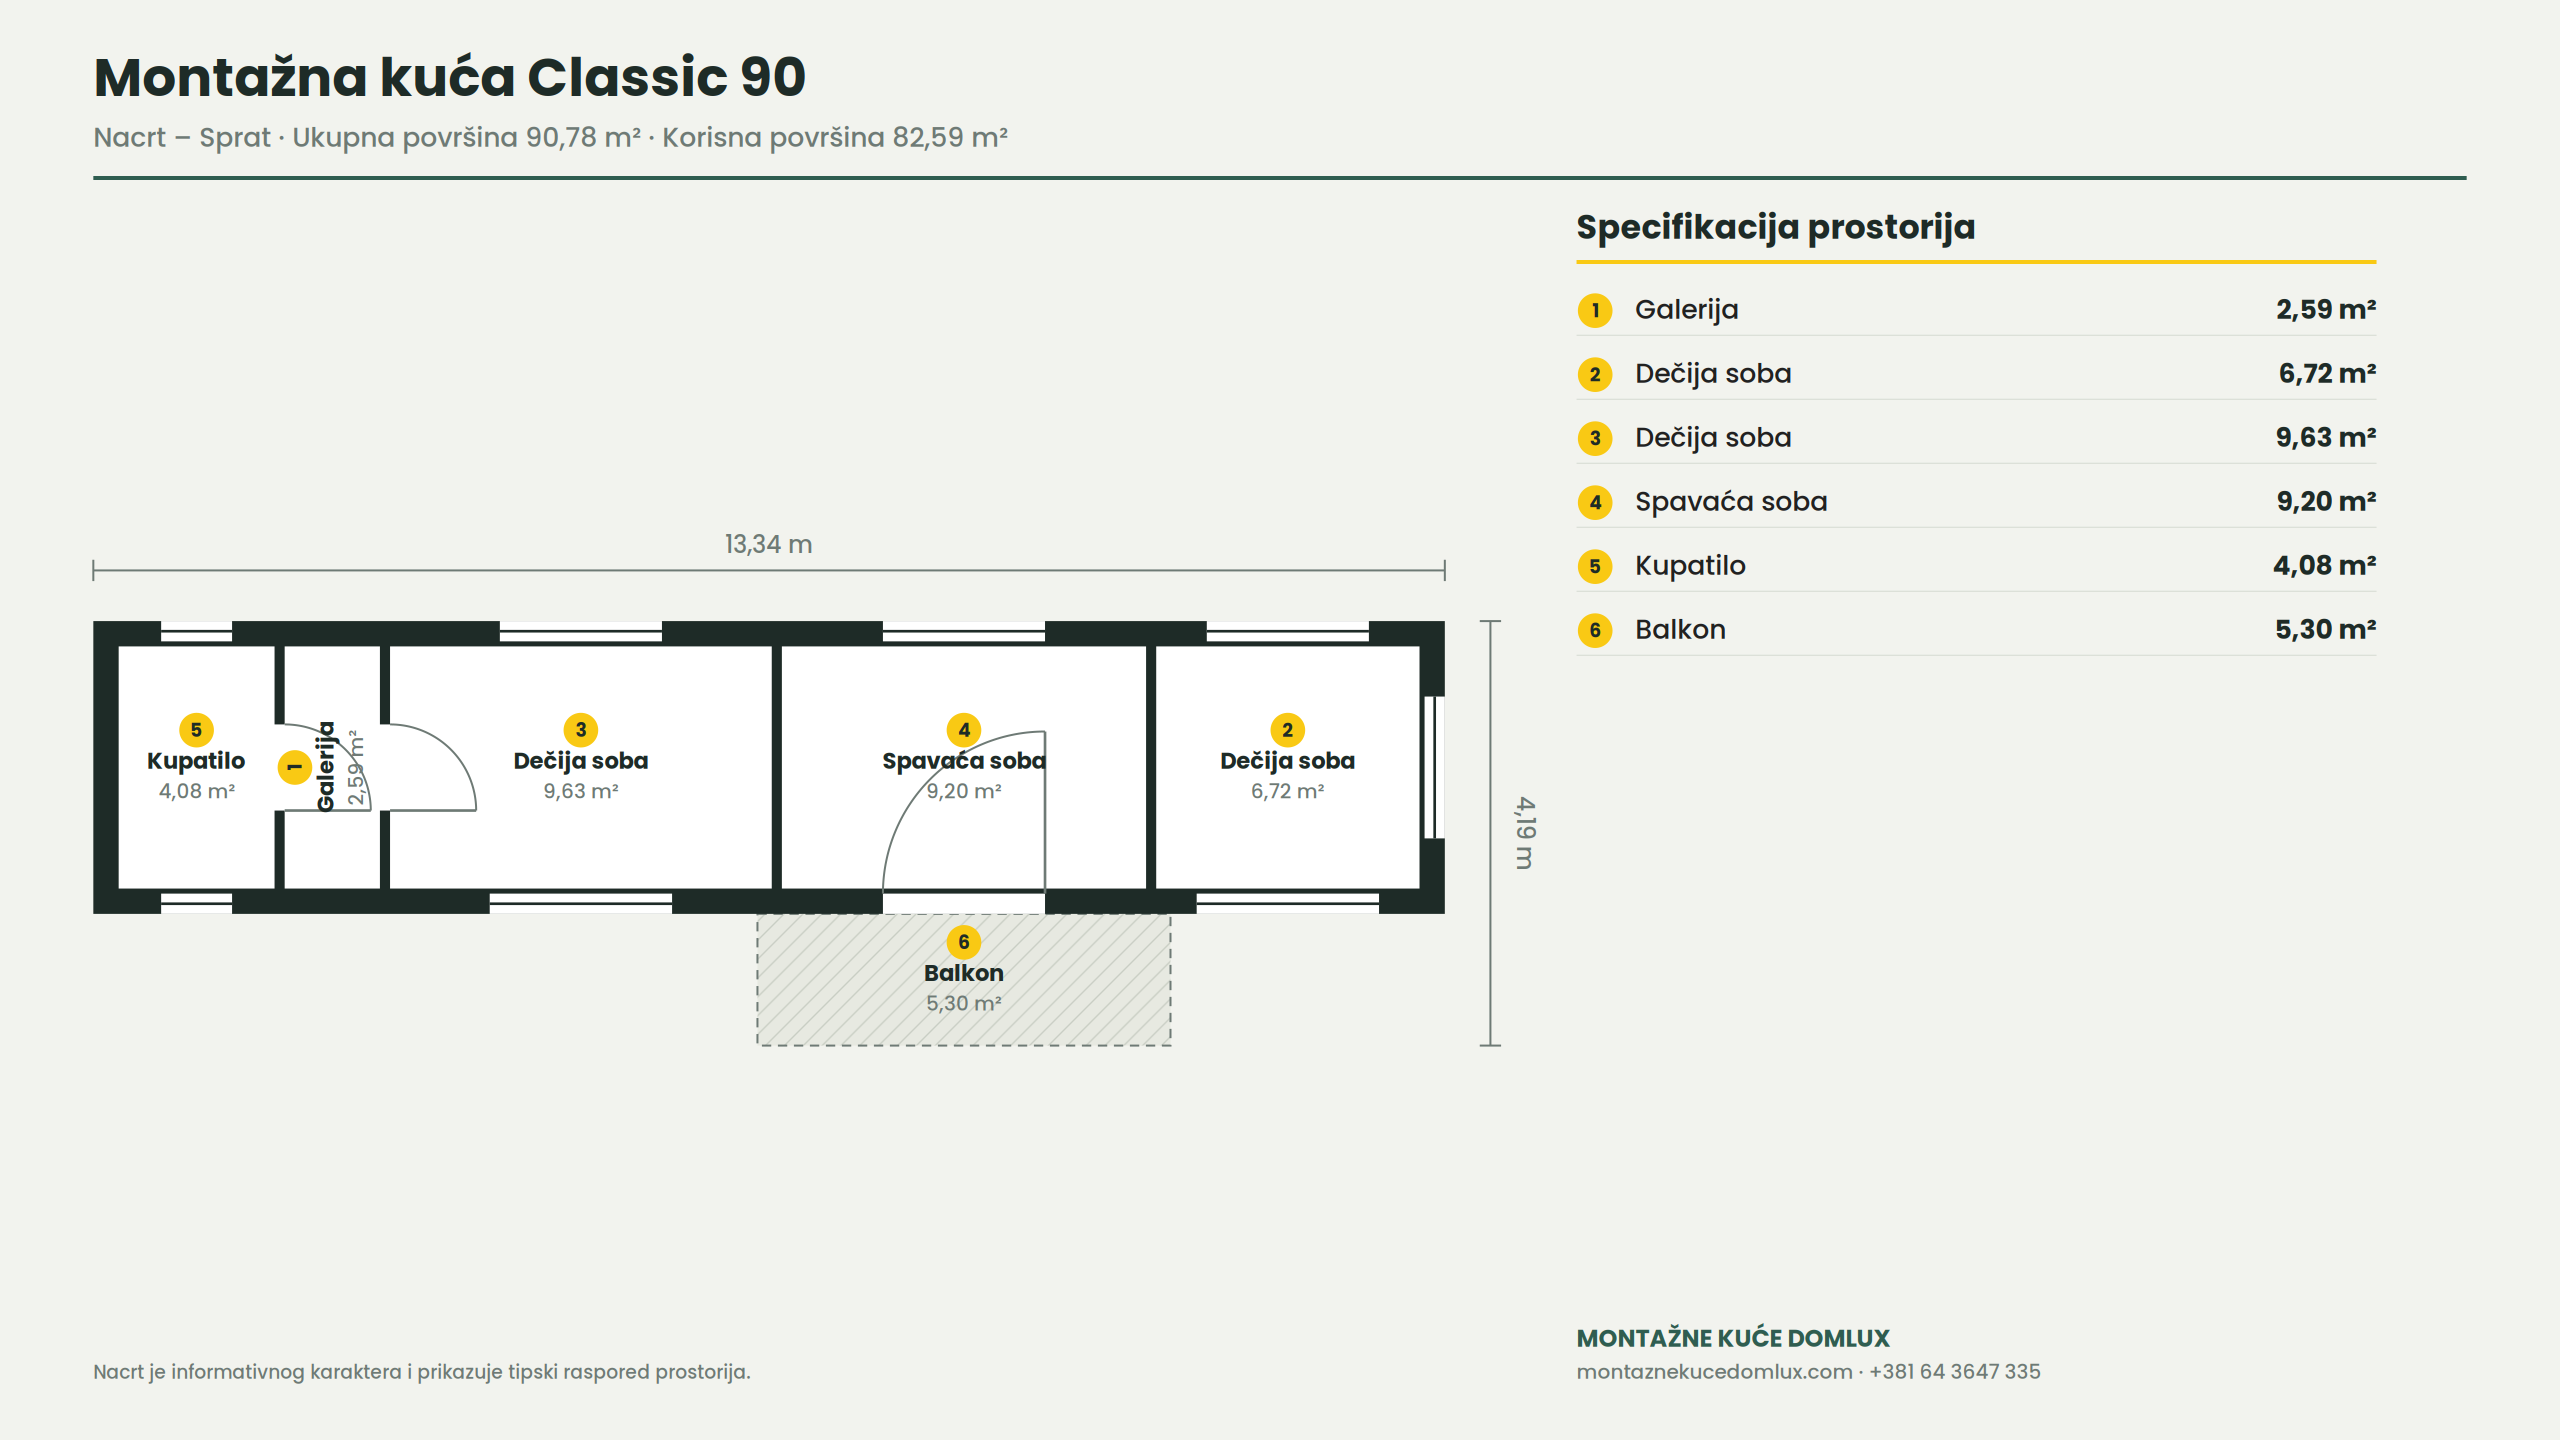This screenshot has height=1440, width=2560.
Task: Open the montaznekucedomlux.com website link
Action: pos(1714,1372)
